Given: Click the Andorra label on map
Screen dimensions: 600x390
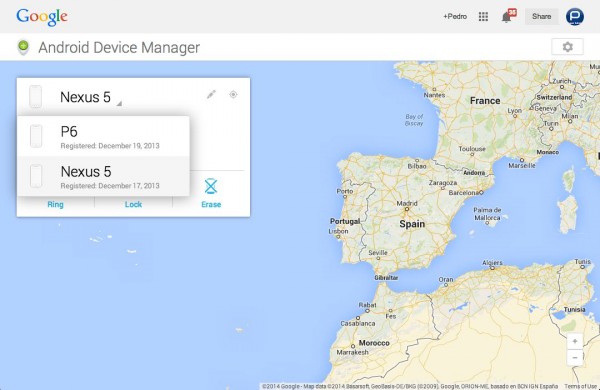Looking at the screenshot, I should (474, 173).
